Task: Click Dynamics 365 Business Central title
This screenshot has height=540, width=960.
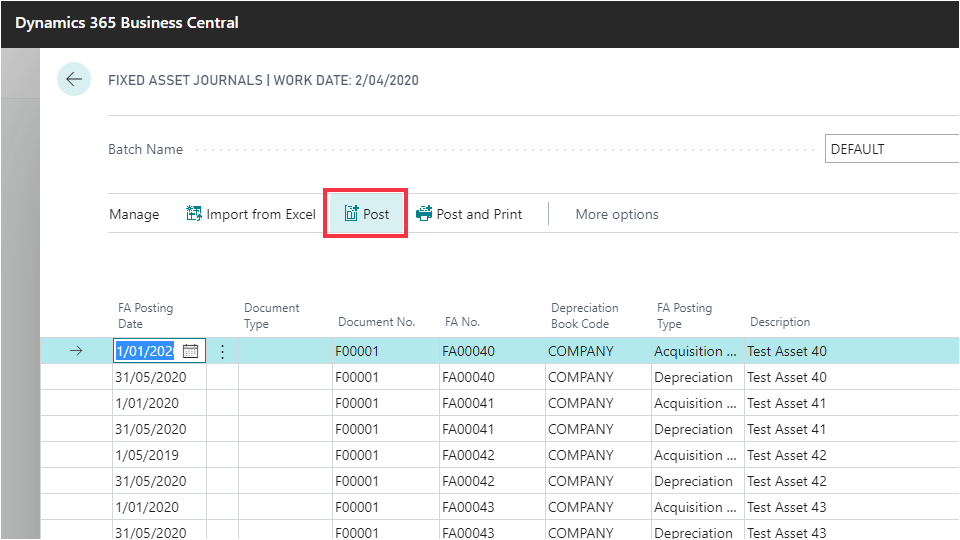Action: 127,23
